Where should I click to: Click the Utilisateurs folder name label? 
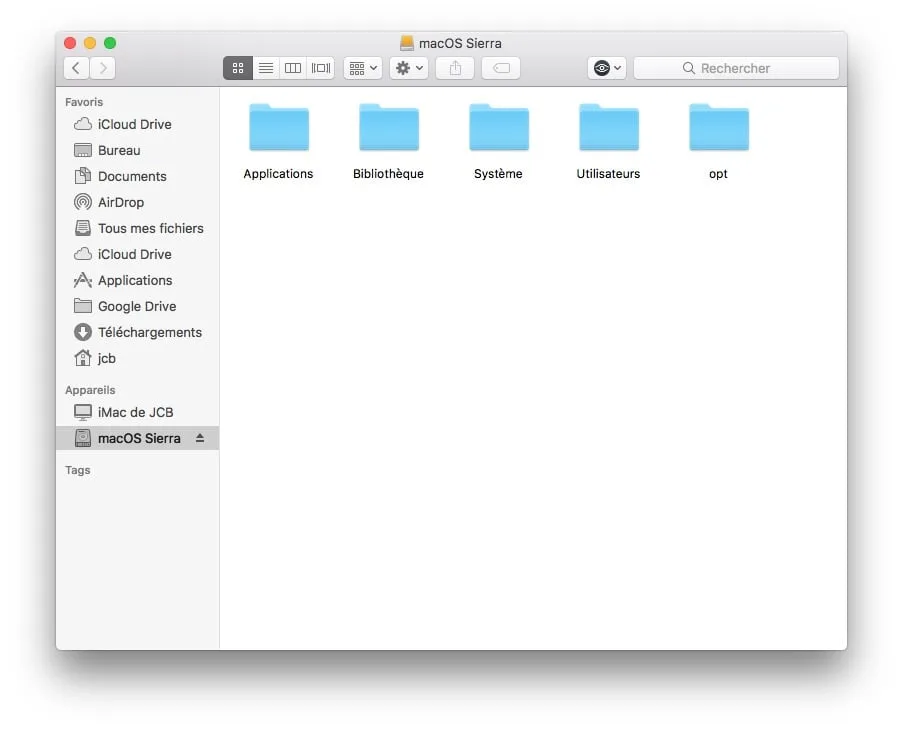coord(608,174)
